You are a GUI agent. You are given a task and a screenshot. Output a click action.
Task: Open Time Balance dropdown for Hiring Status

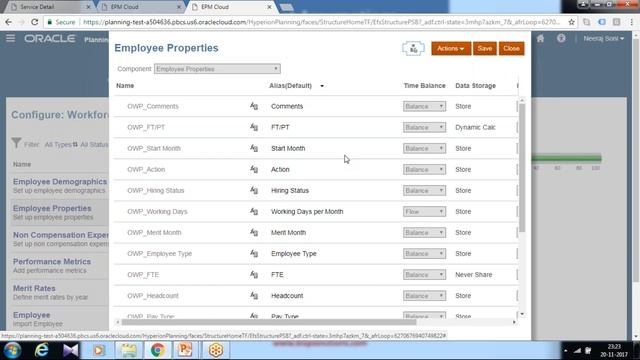point(424,191)
